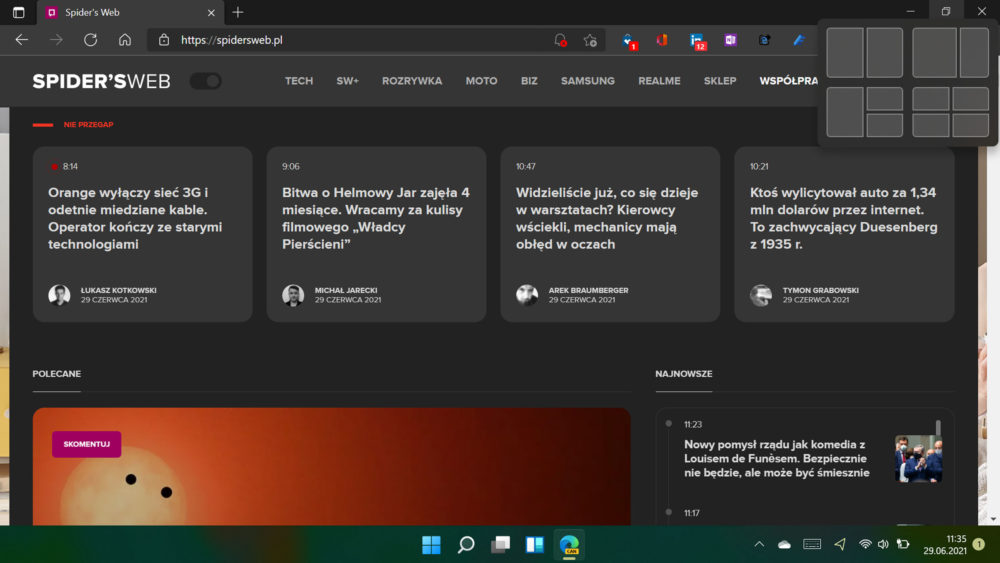Image resolution: width=1000 pixels, height=563 pixels.
Task: Click the blue pen extension icon
Action: (x=798, y=40)
